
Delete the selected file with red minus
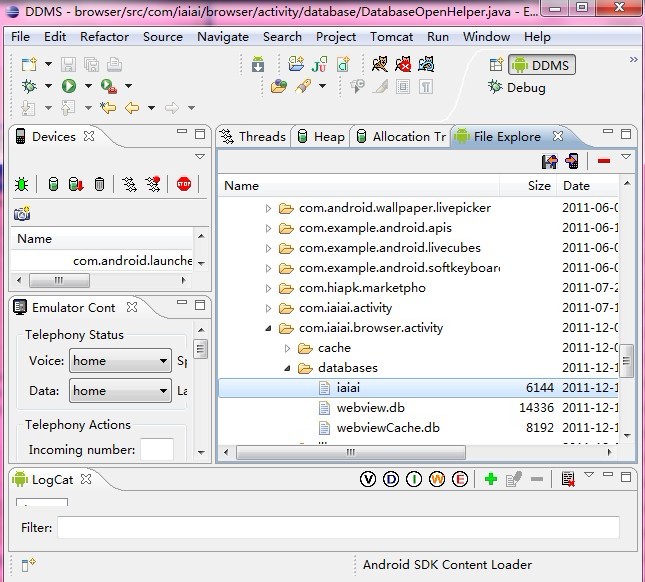tap(604, 161)
